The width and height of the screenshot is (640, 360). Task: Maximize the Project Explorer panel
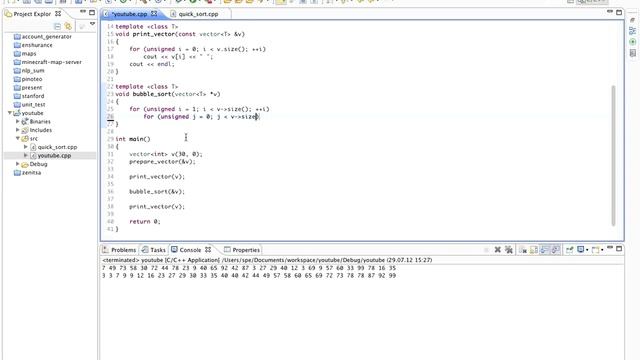pyautogui.click(x=92, y=13)
